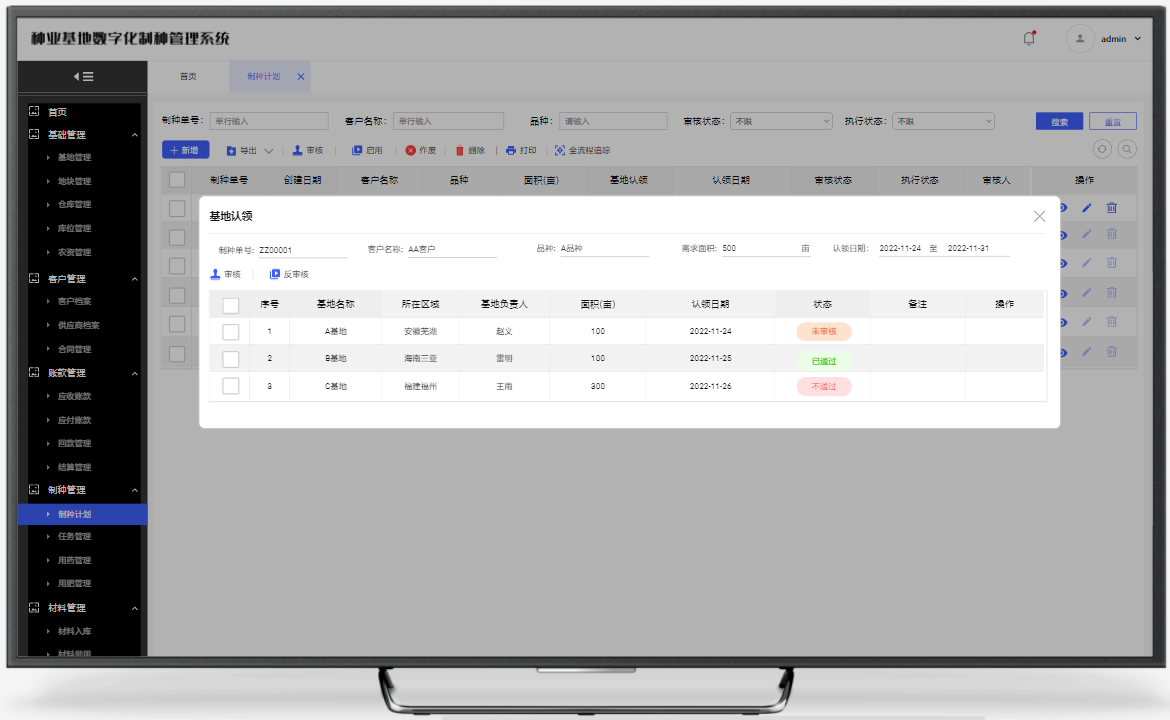This screenshot has height=720, width=1170.
Task: Click the 打印 printer icon in the toolbar
Action: pyautogui.click(x=511, y=151)
